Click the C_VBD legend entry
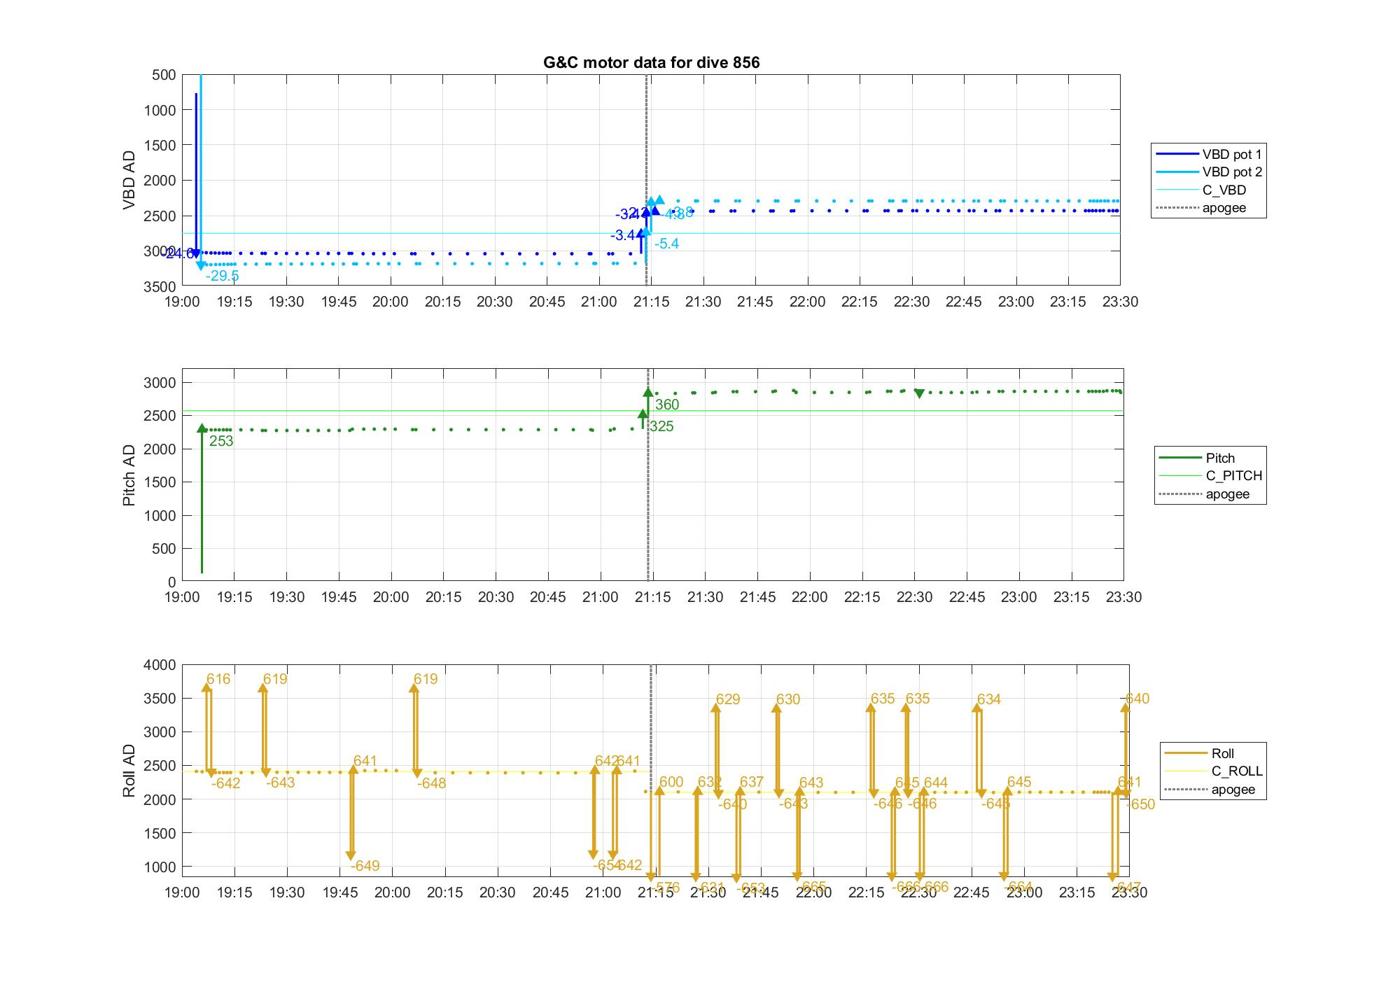The image size is (1400, 986). coord(1202,190)
